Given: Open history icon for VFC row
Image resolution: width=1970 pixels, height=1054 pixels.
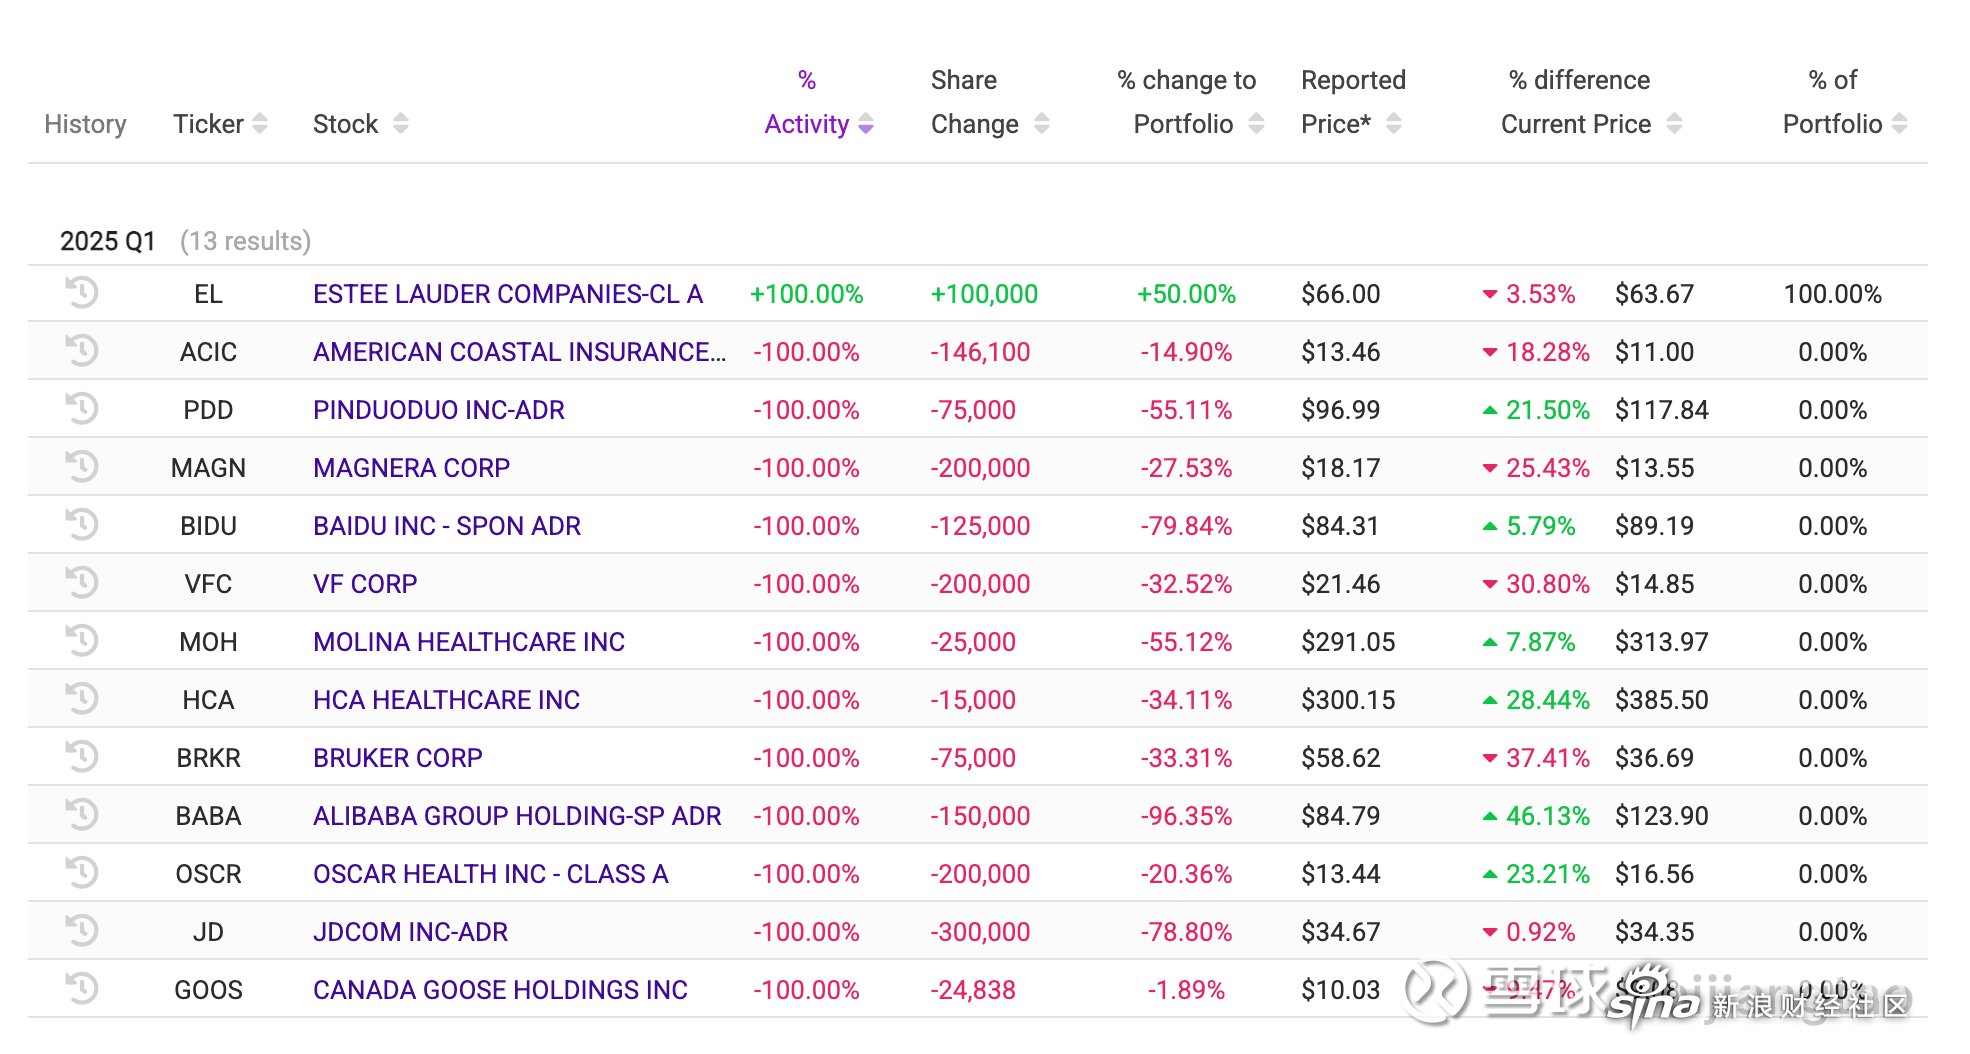Looking at the screenshot, I should click(x=82, y=582).
